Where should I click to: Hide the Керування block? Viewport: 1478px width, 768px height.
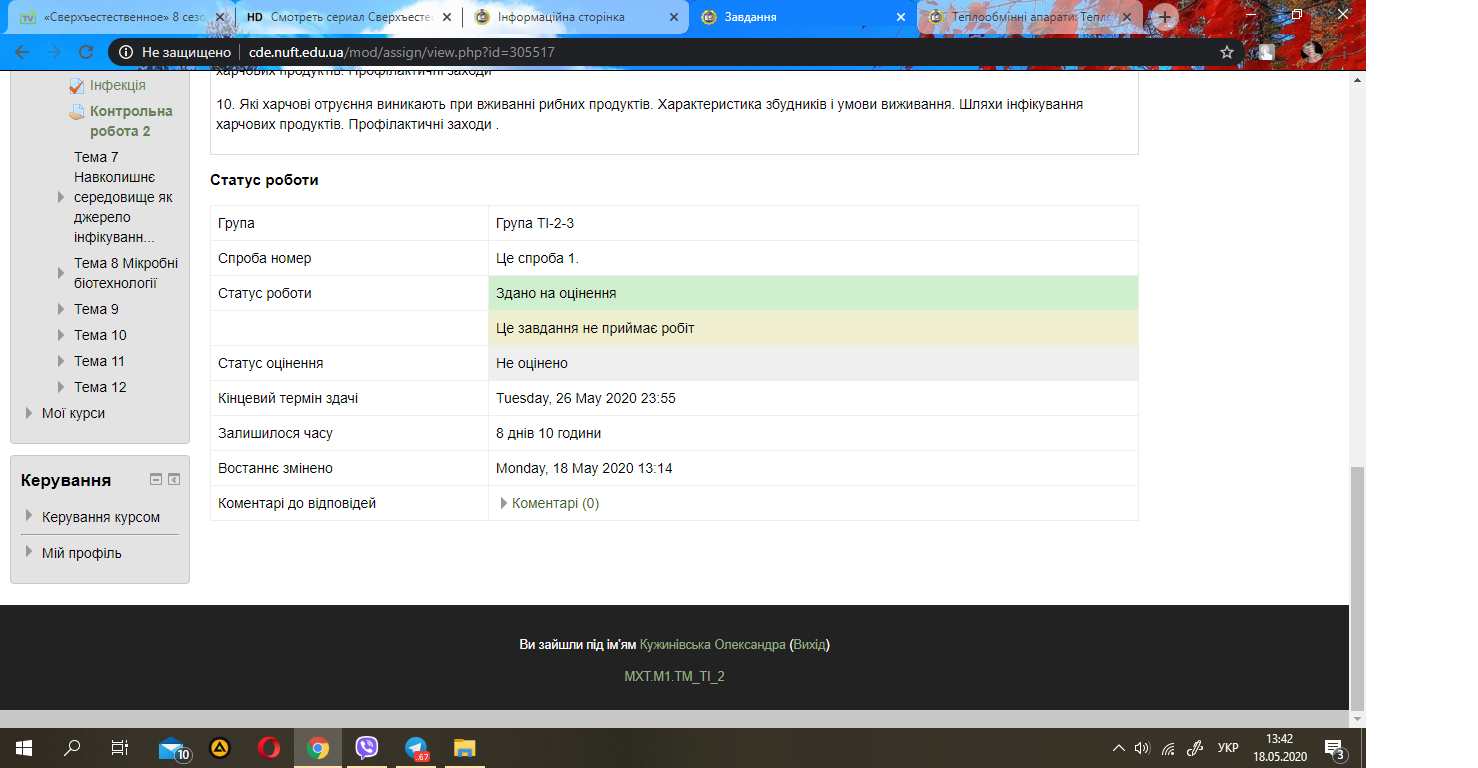coord(156,480)
